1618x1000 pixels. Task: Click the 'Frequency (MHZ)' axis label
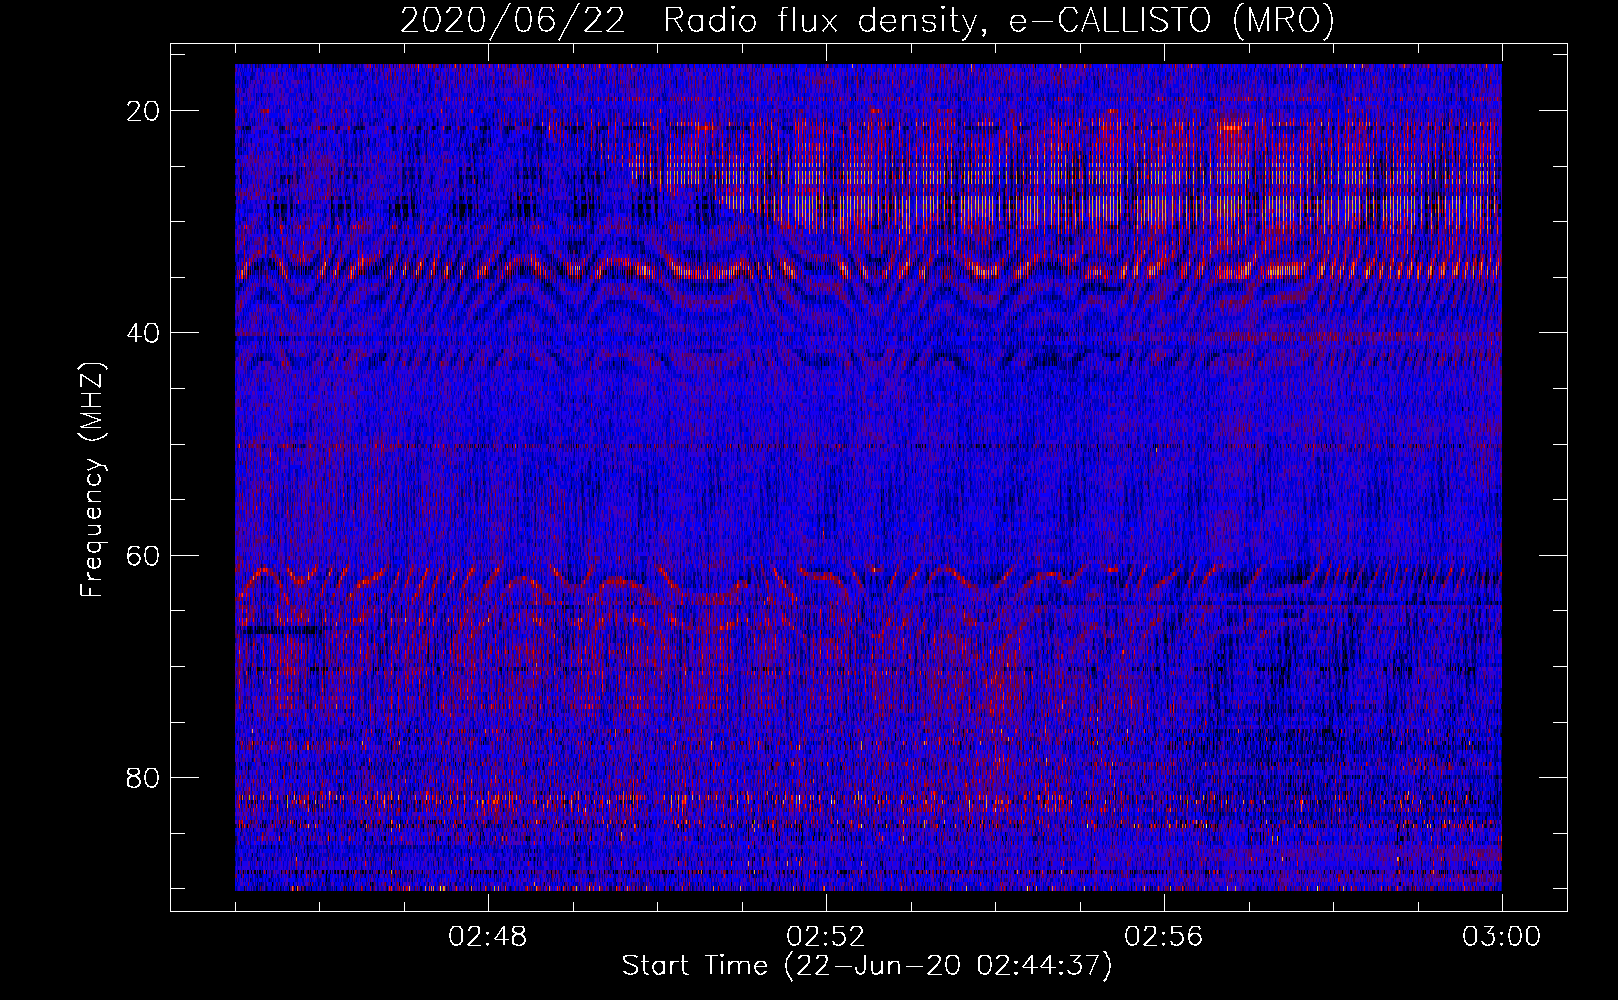tap(92, 480)
